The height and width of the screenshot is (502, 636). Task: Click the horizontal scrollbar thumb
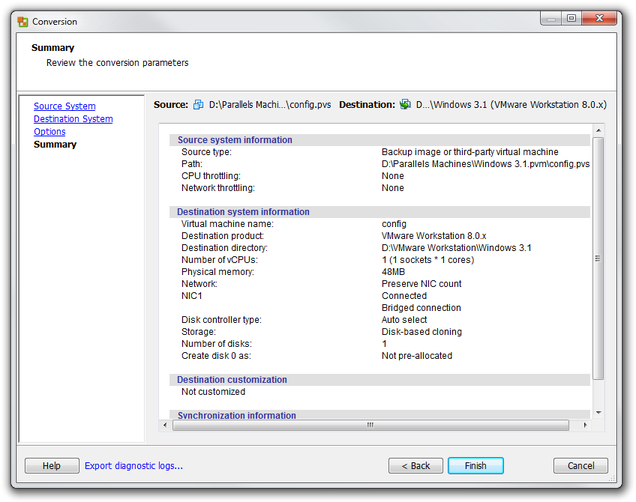pyautogui.click(x=370, y=425)
